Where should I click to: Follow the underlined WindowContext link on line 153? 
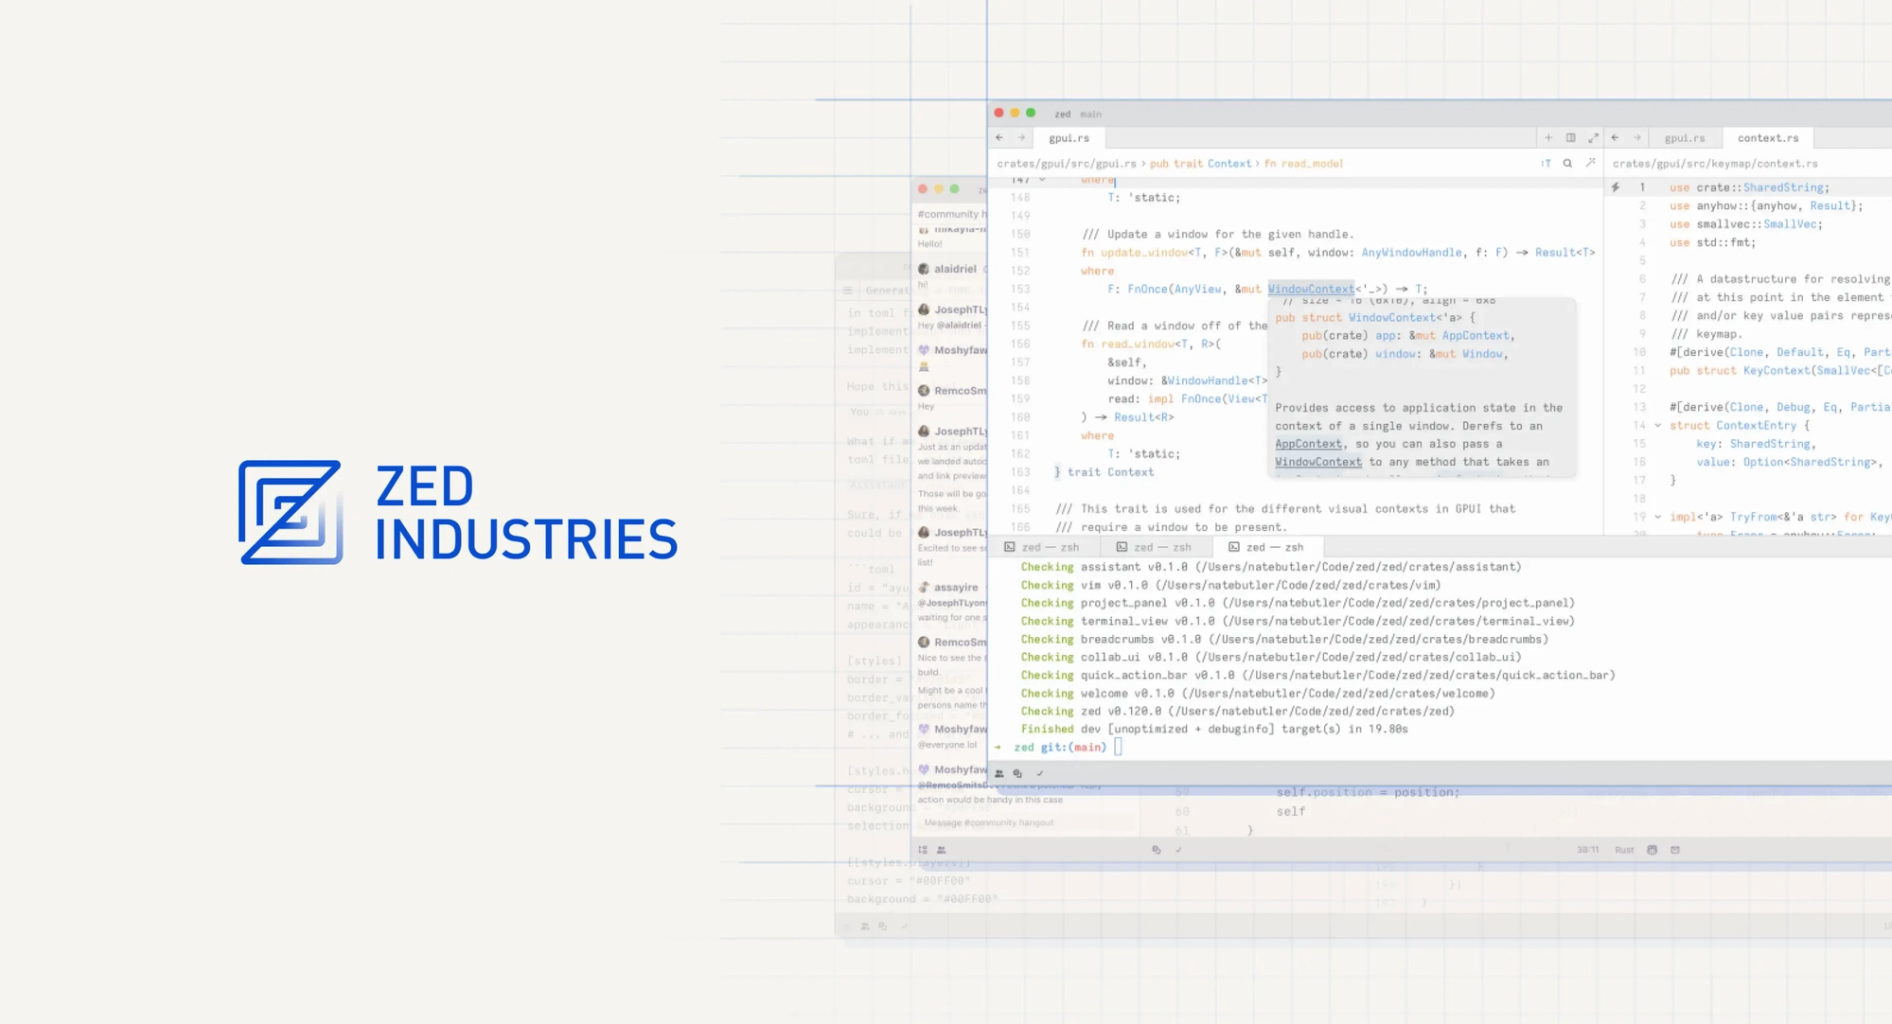[x=1311, y=289]
